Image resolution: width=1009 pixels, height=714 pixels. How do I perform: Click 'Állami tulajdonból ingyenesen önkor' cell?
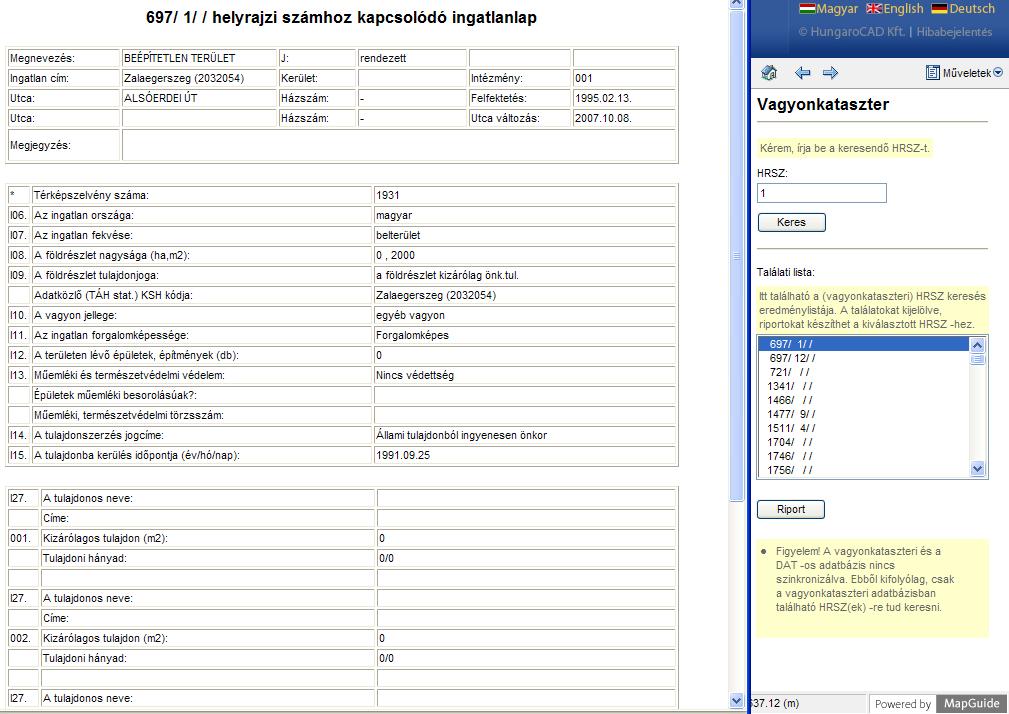[524, 435]
